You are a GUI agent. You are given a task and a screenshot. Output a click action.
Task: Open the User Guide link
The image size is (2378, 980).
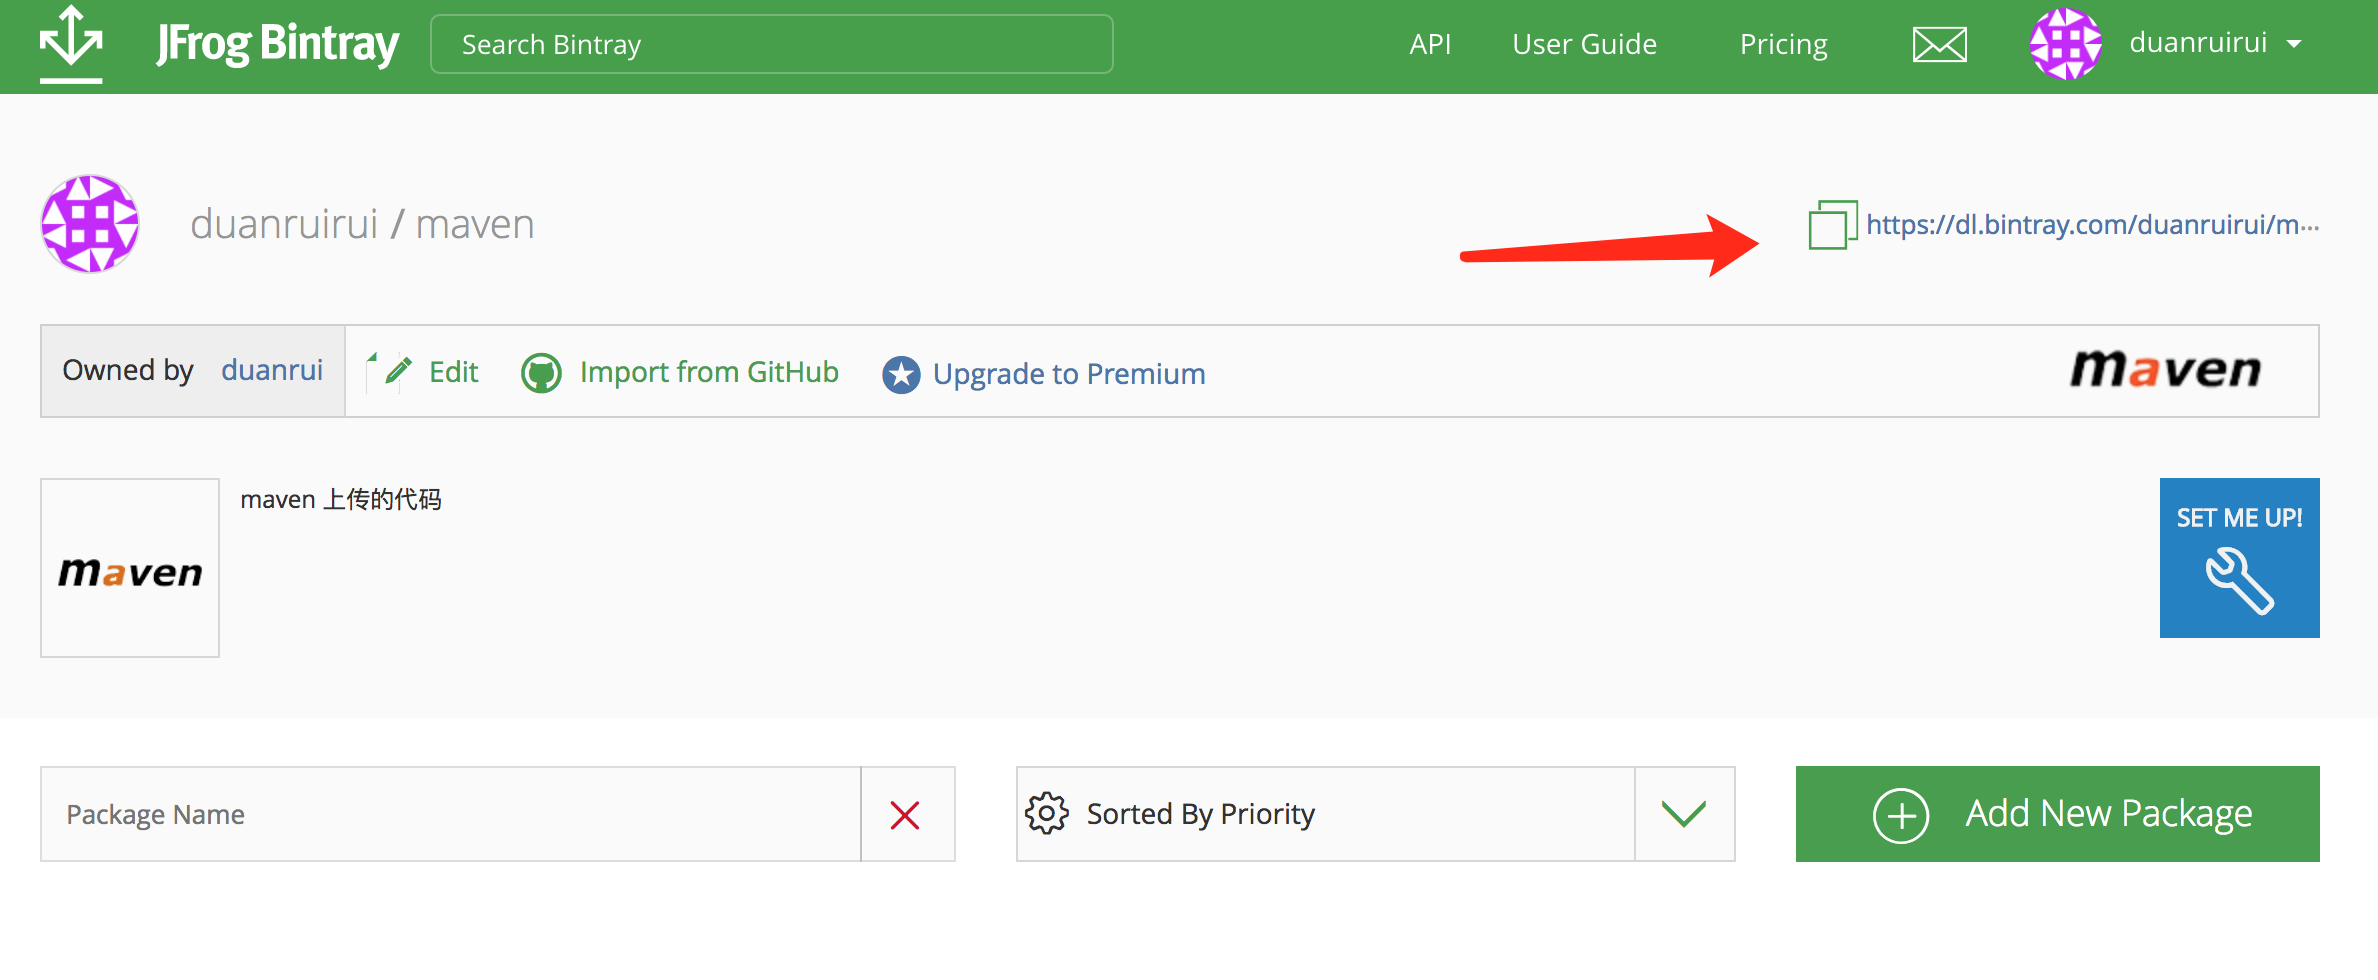pos(1584,44)
